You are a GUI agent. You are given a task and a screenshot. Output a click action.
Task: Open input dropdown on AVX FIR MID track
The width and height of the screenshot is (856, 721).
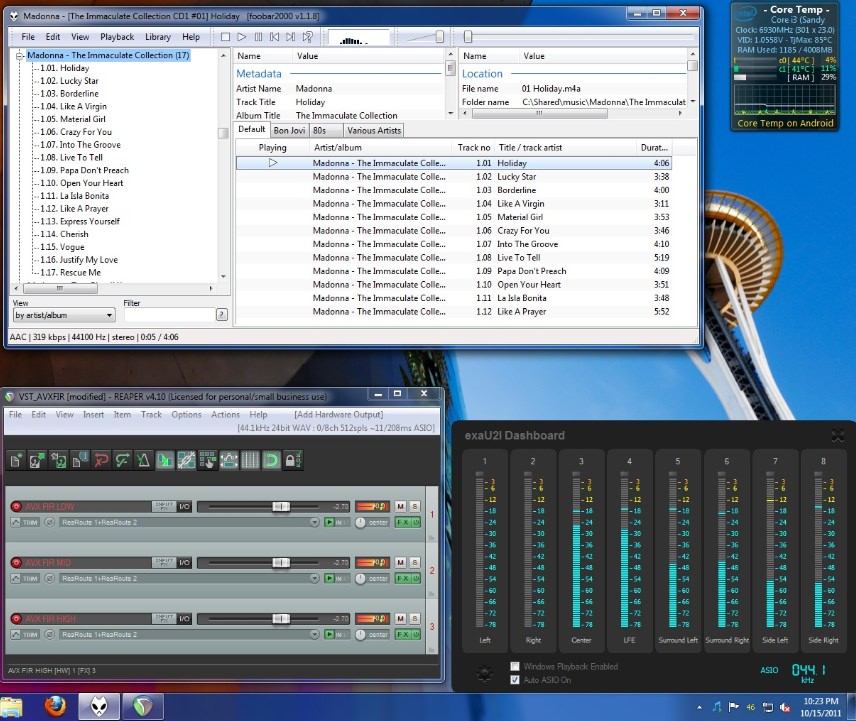[314, 579]
